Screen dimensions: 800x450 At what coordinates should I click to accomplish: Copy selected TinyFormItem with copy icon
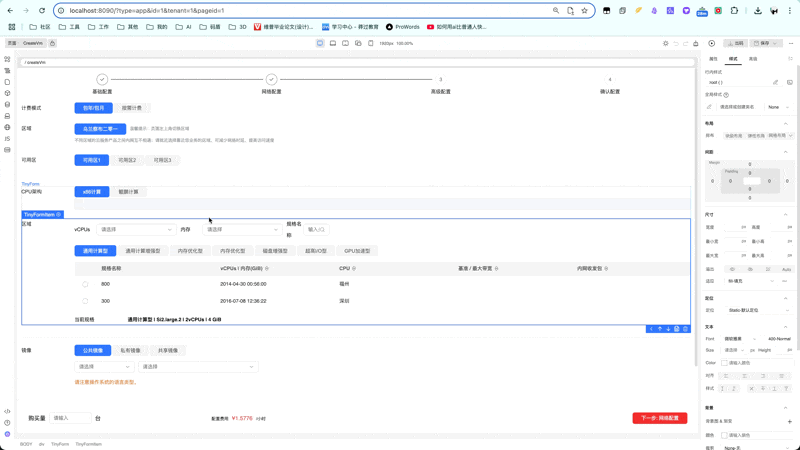click(677, 329)
